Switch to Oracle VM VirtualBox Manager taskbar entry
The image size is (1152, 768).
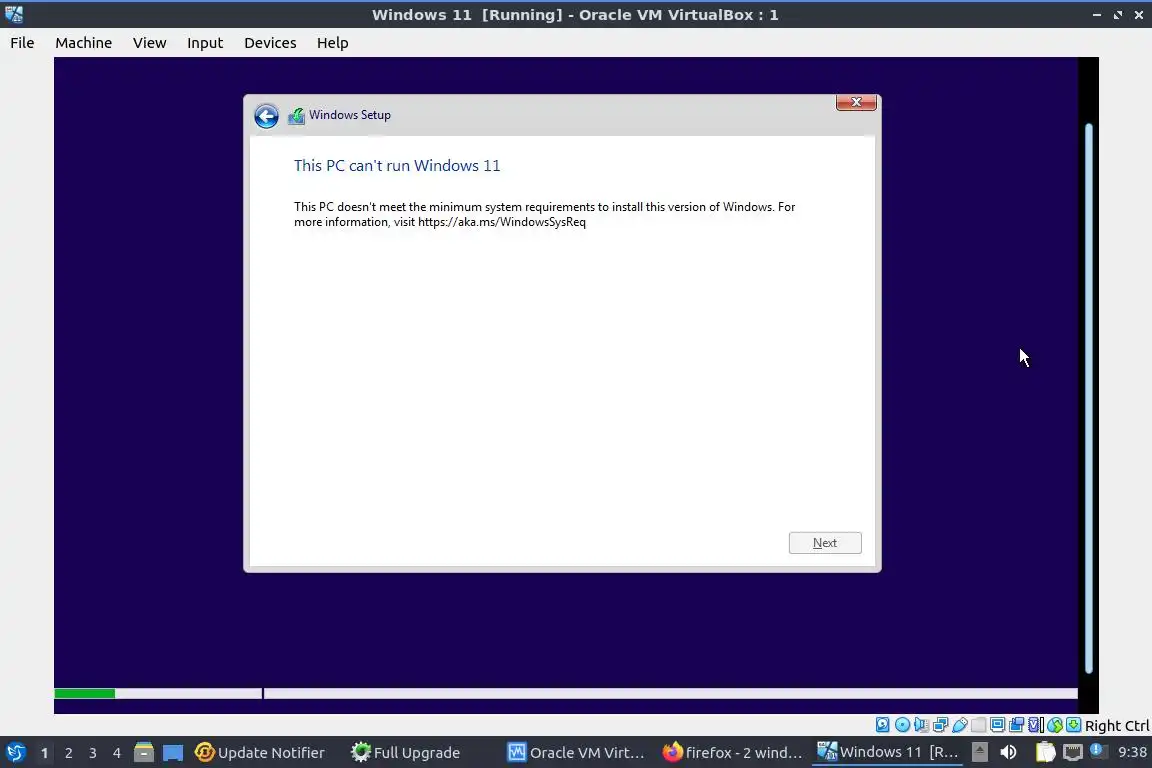pos(576,752)
